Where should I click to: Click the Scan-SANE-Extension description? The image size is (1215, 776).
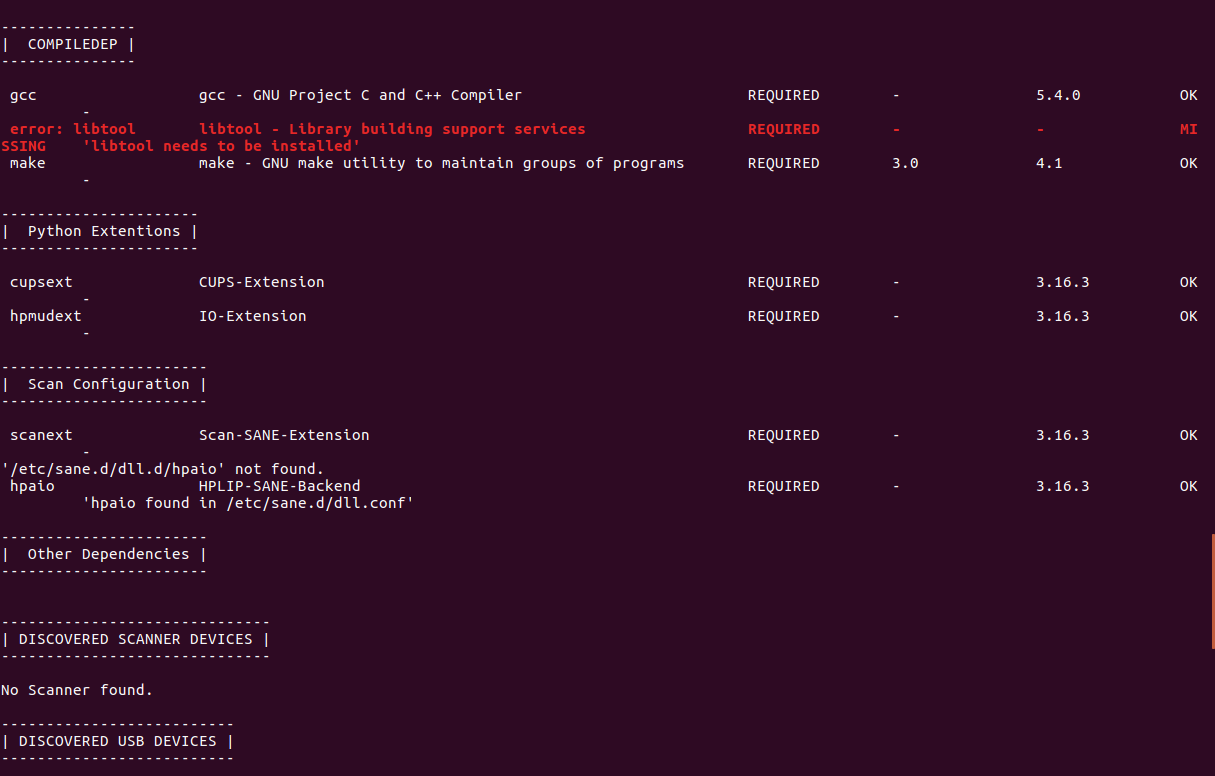(x=284, y=435)
